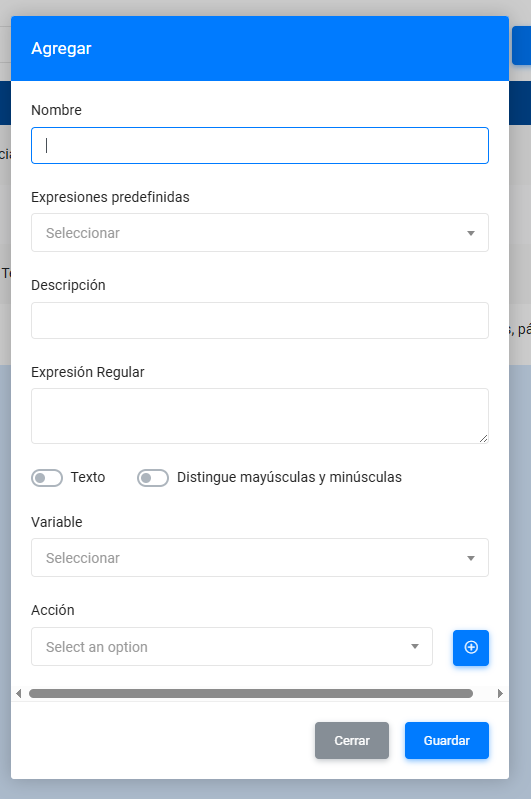
Task: Toggle the Texto switch
Action: tap(47, 478)
